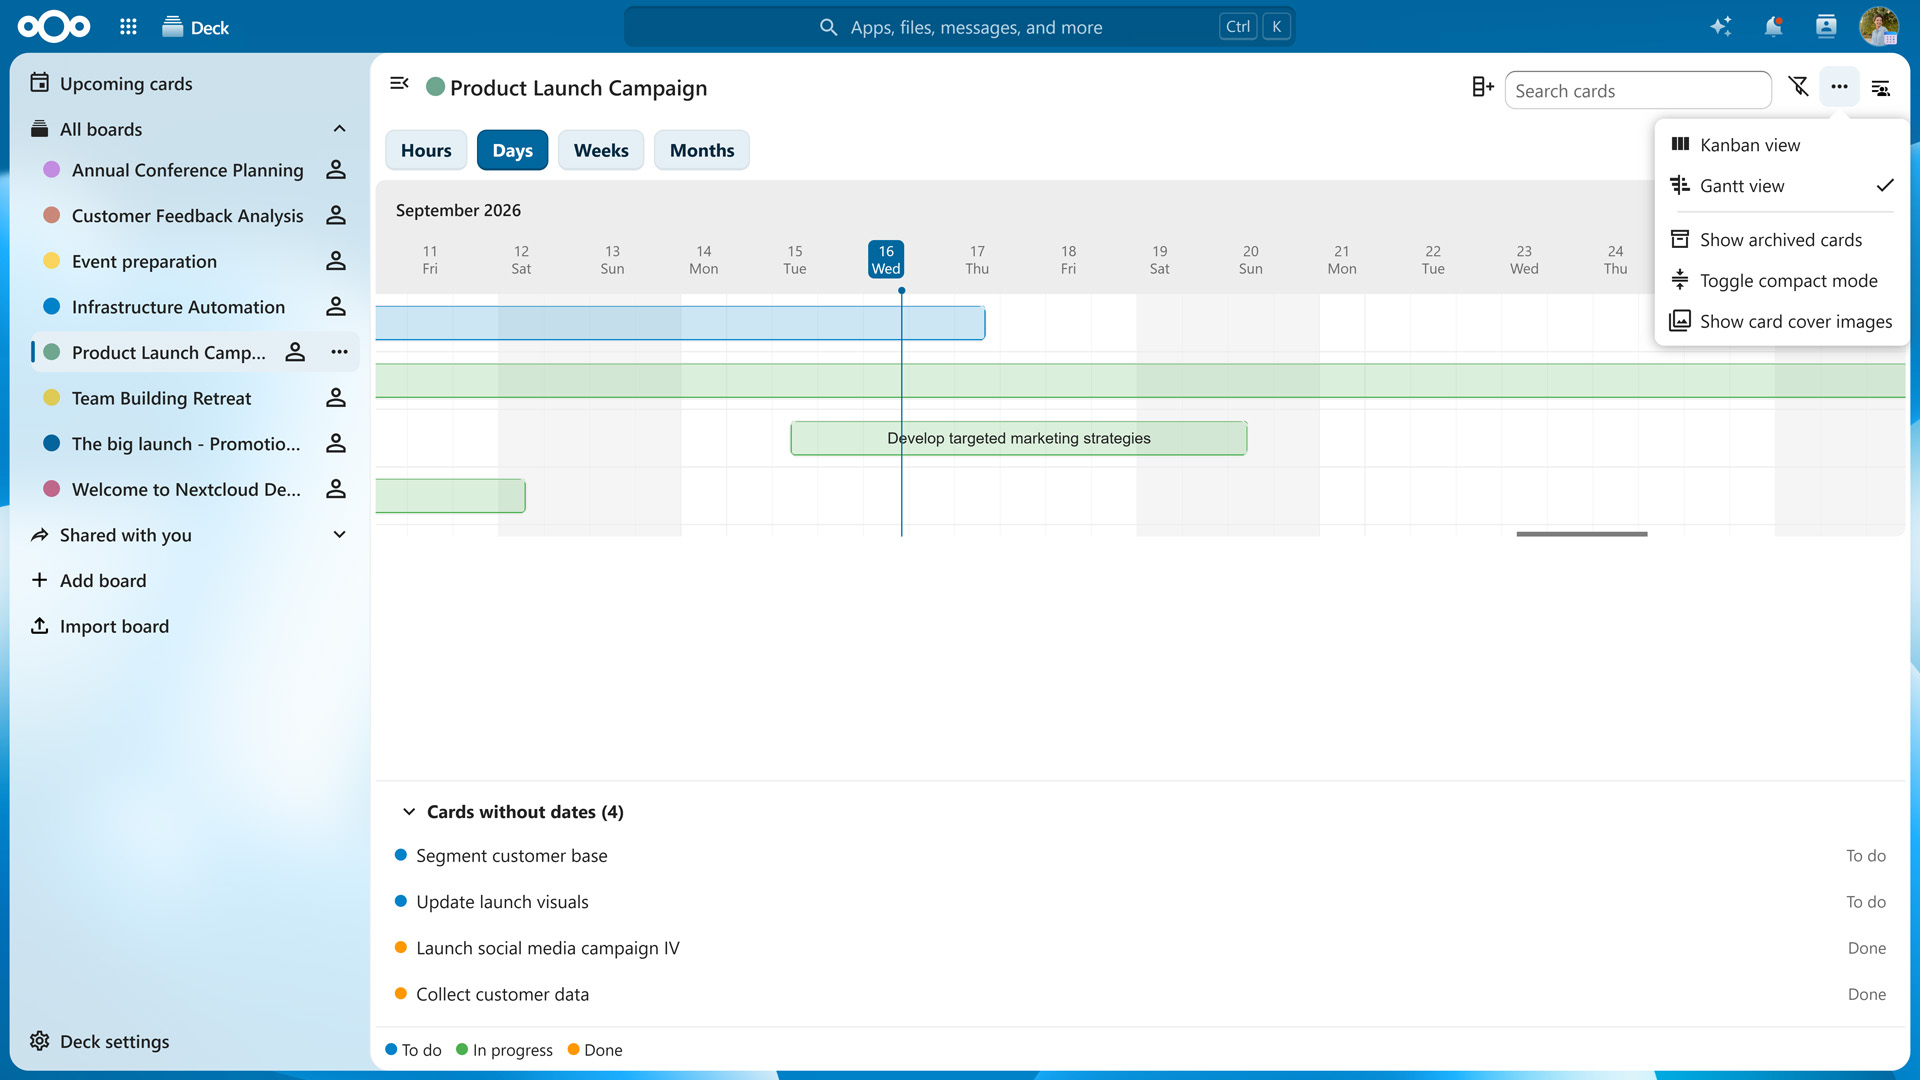Open the notifications bell

1773,27
